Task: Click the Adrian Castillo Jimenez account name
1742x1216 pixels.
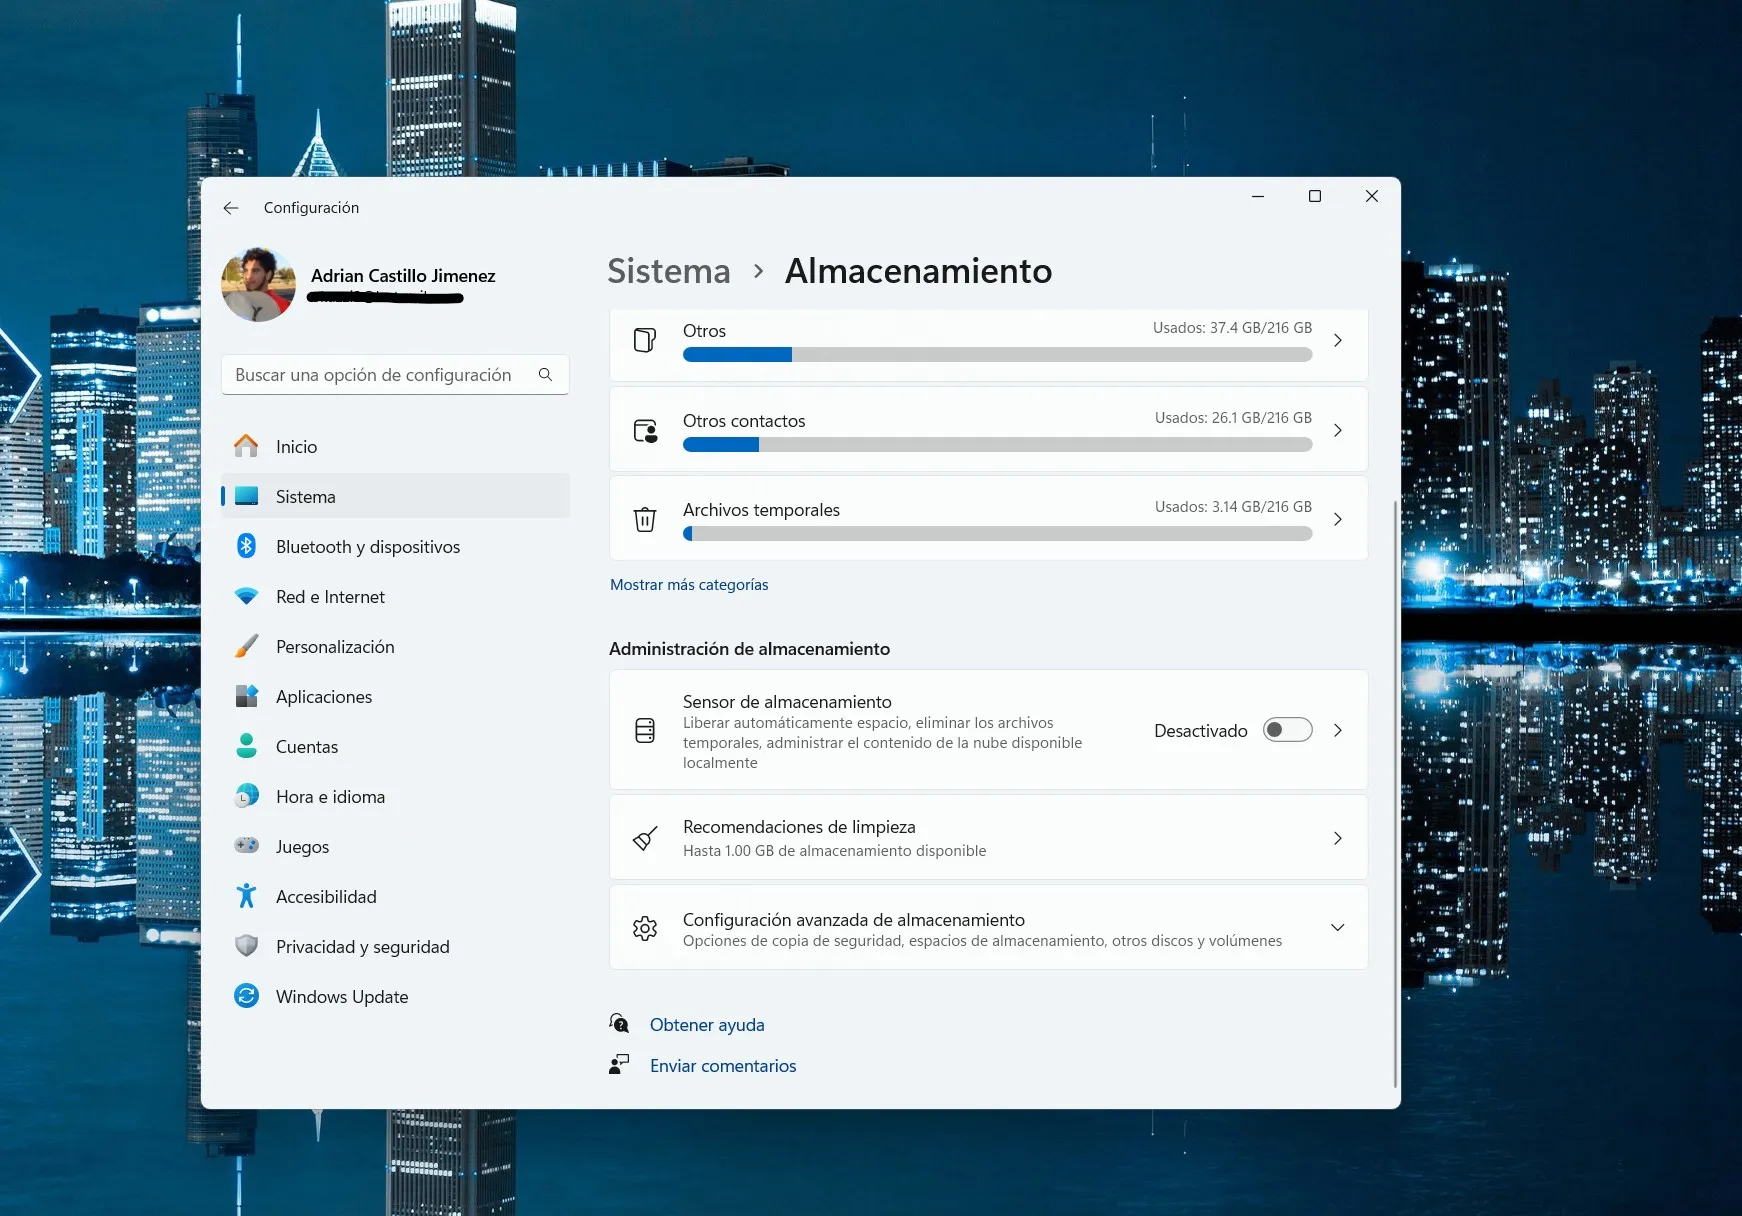Action: pos(403,276)
